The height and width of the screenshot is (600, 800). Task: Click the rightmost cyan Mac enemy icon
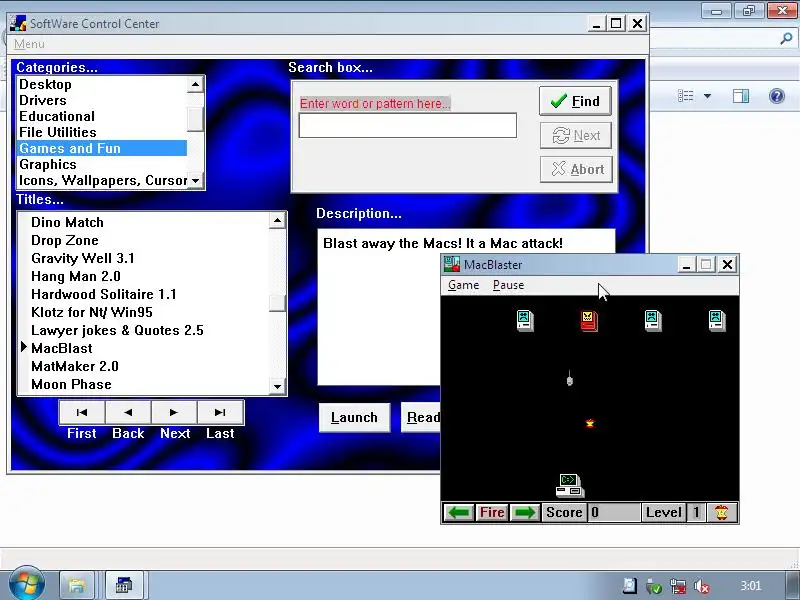coord(717,321)
